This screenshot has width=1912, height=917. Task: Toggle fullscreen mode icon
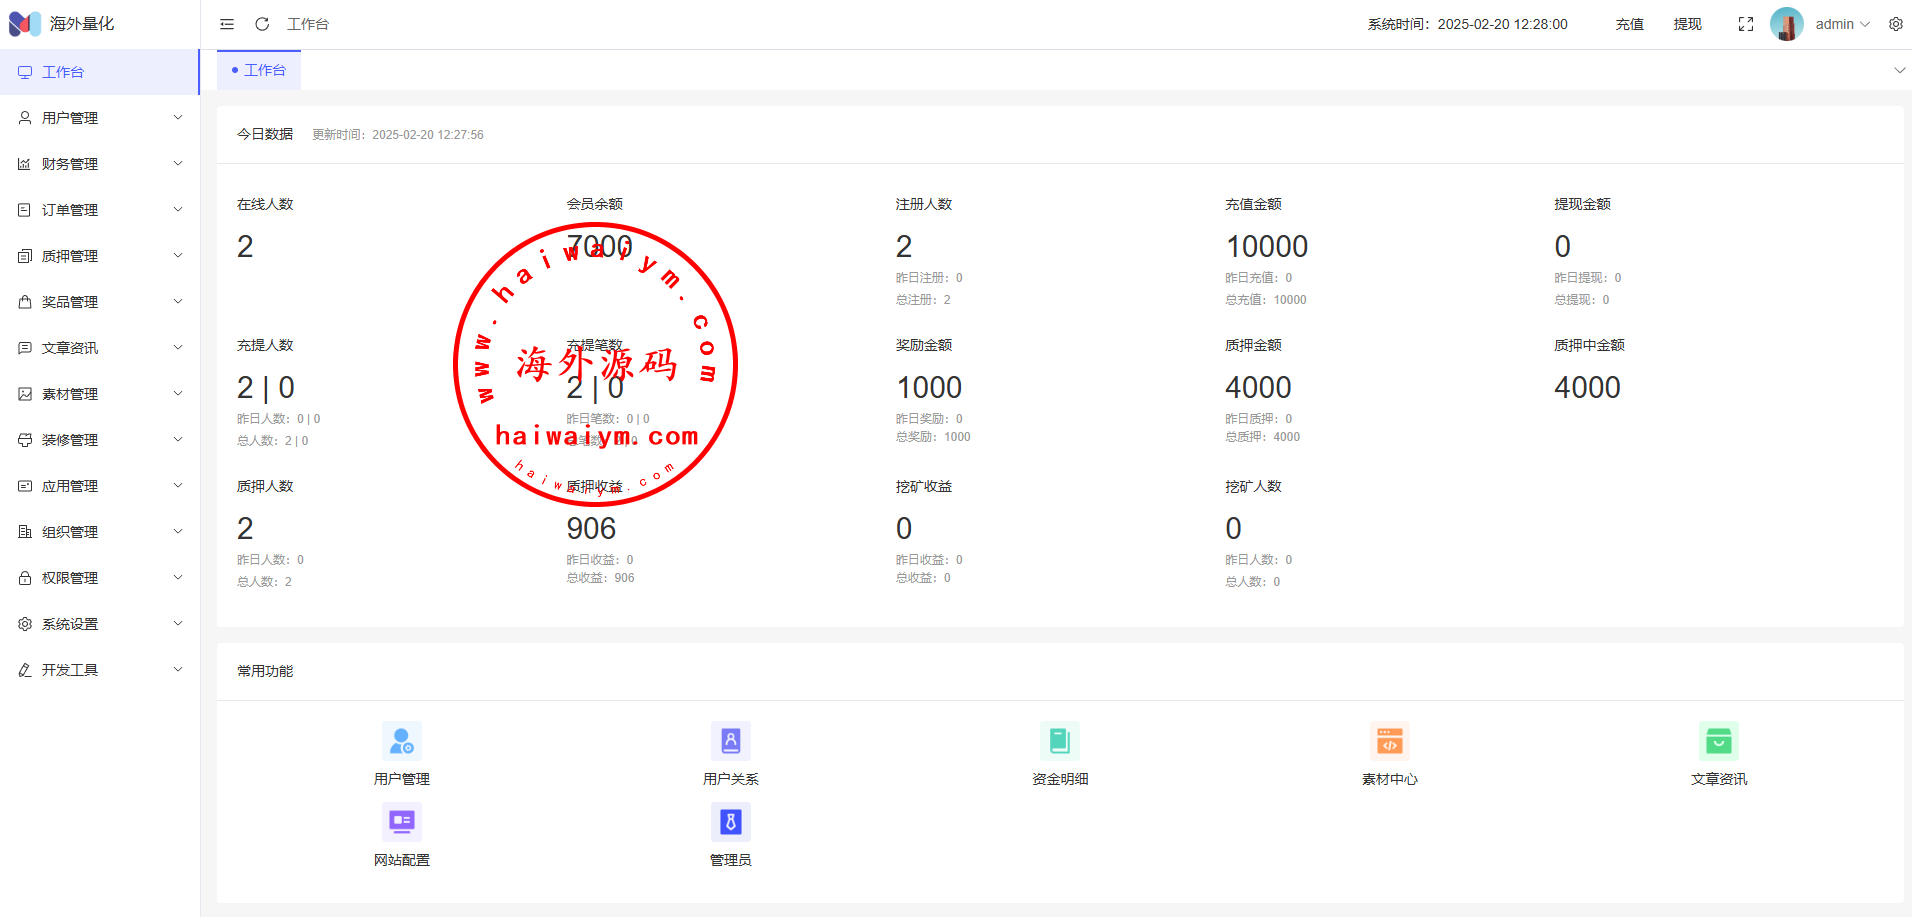click(x=1746, y=24)
